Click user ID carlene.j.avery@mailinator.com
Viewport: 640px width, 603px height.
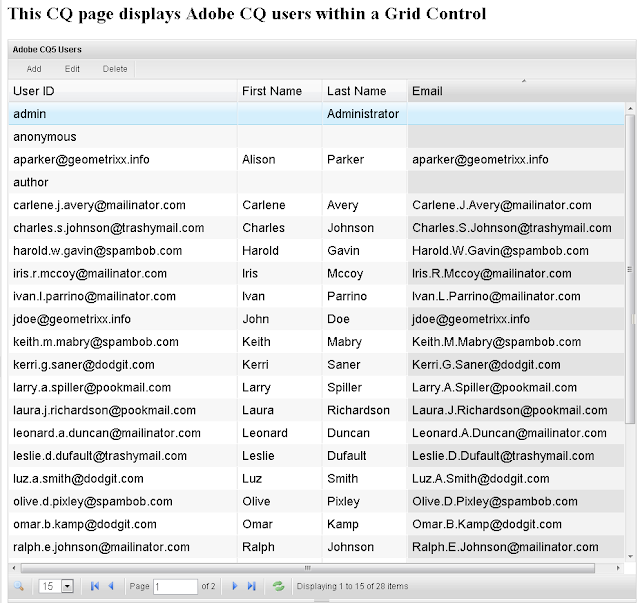[99, 205]
